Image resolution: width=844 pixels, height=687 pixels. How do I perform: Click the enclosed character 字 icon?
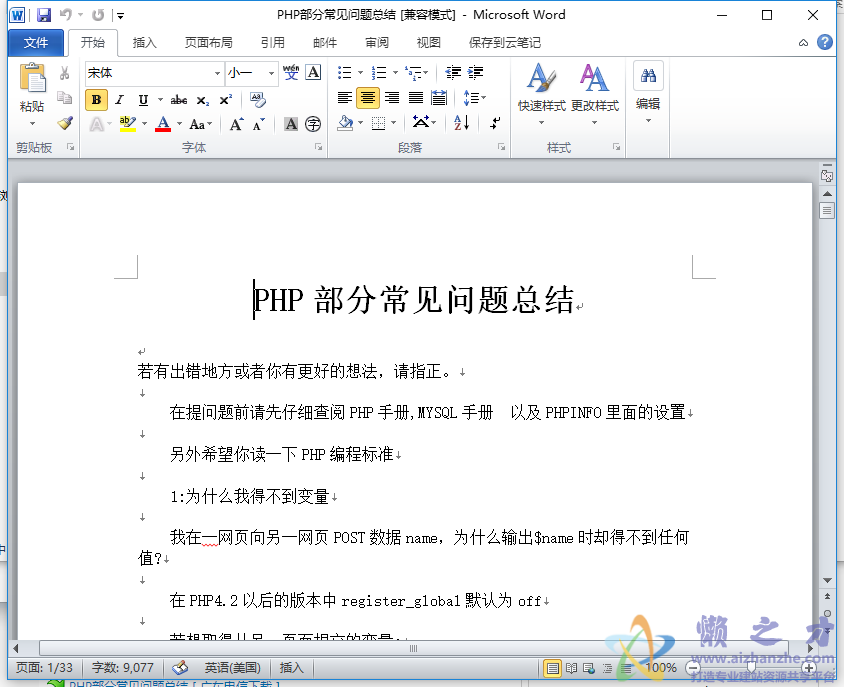click(x=313, y=124)
